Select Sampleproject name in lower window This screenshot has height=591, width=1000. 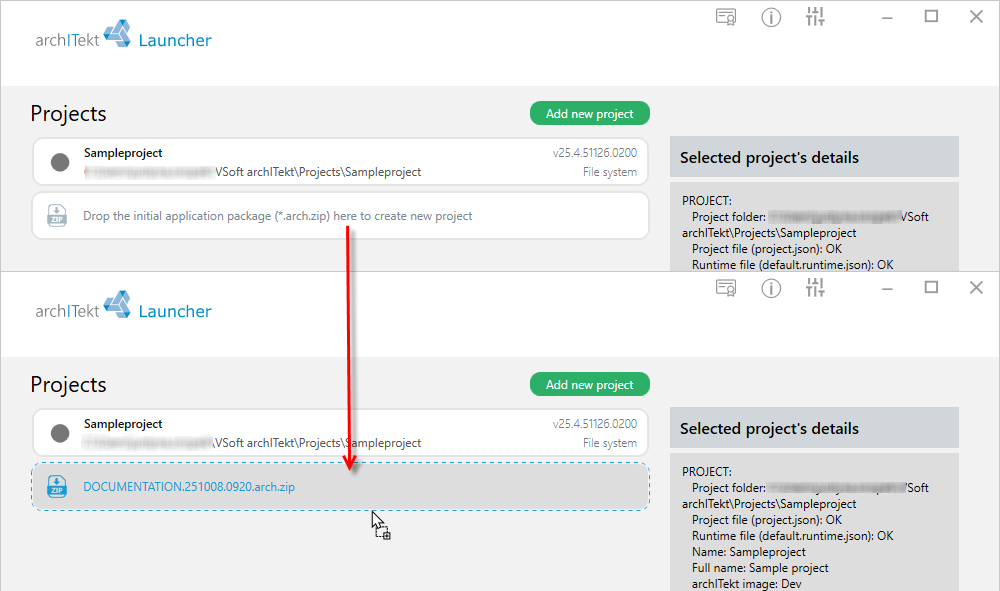(x=123, y=424)
